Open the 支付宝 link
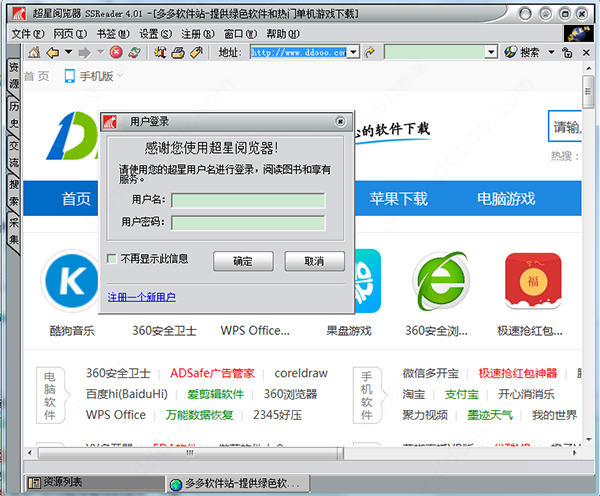 tap(461, 394)
